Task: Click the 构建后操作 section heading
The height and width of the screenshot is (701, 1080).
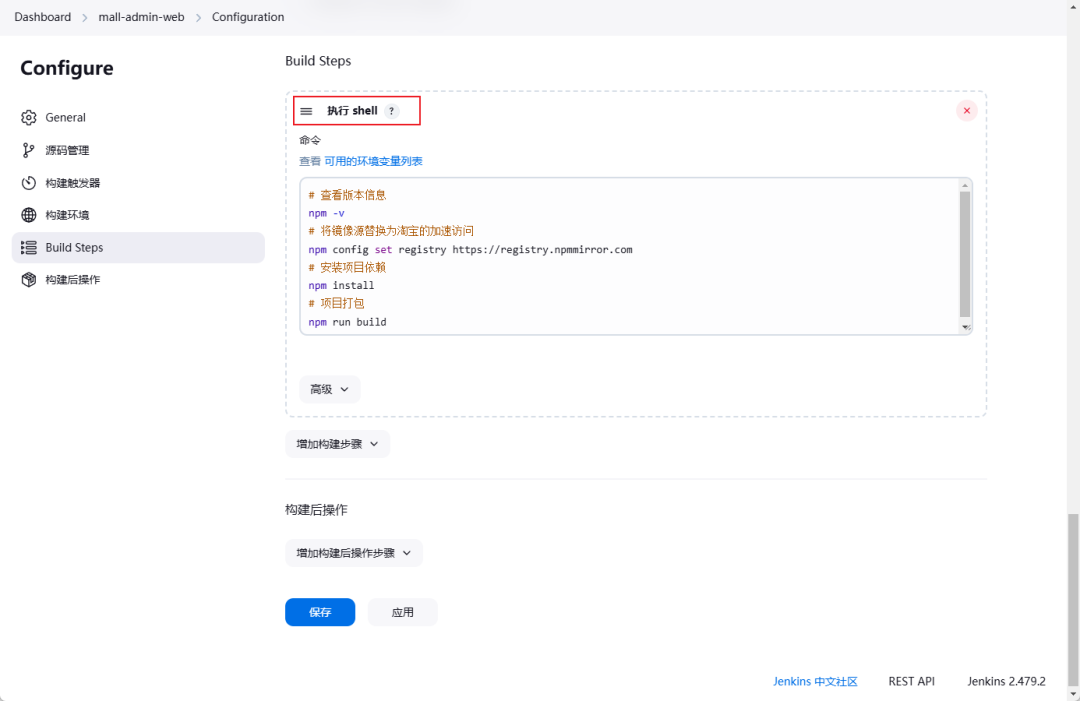Action: 316,510
